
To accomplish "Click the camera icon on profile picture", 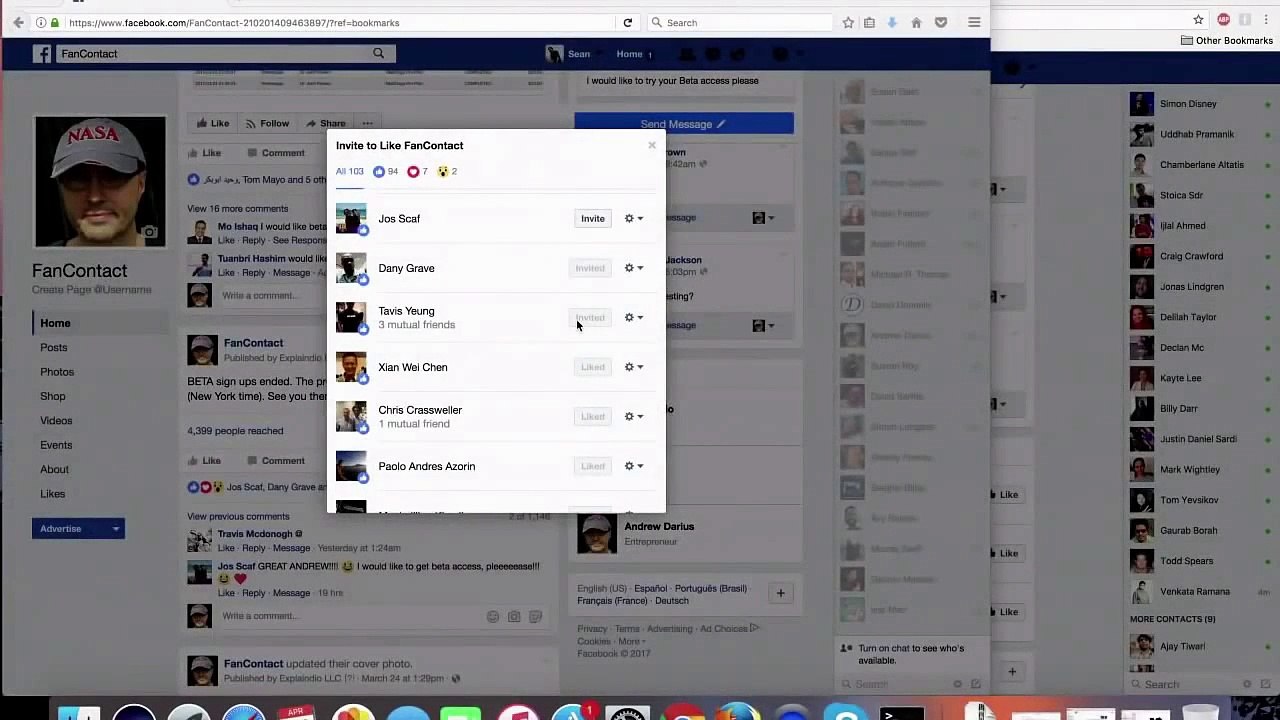I will (x=149, y=233).
